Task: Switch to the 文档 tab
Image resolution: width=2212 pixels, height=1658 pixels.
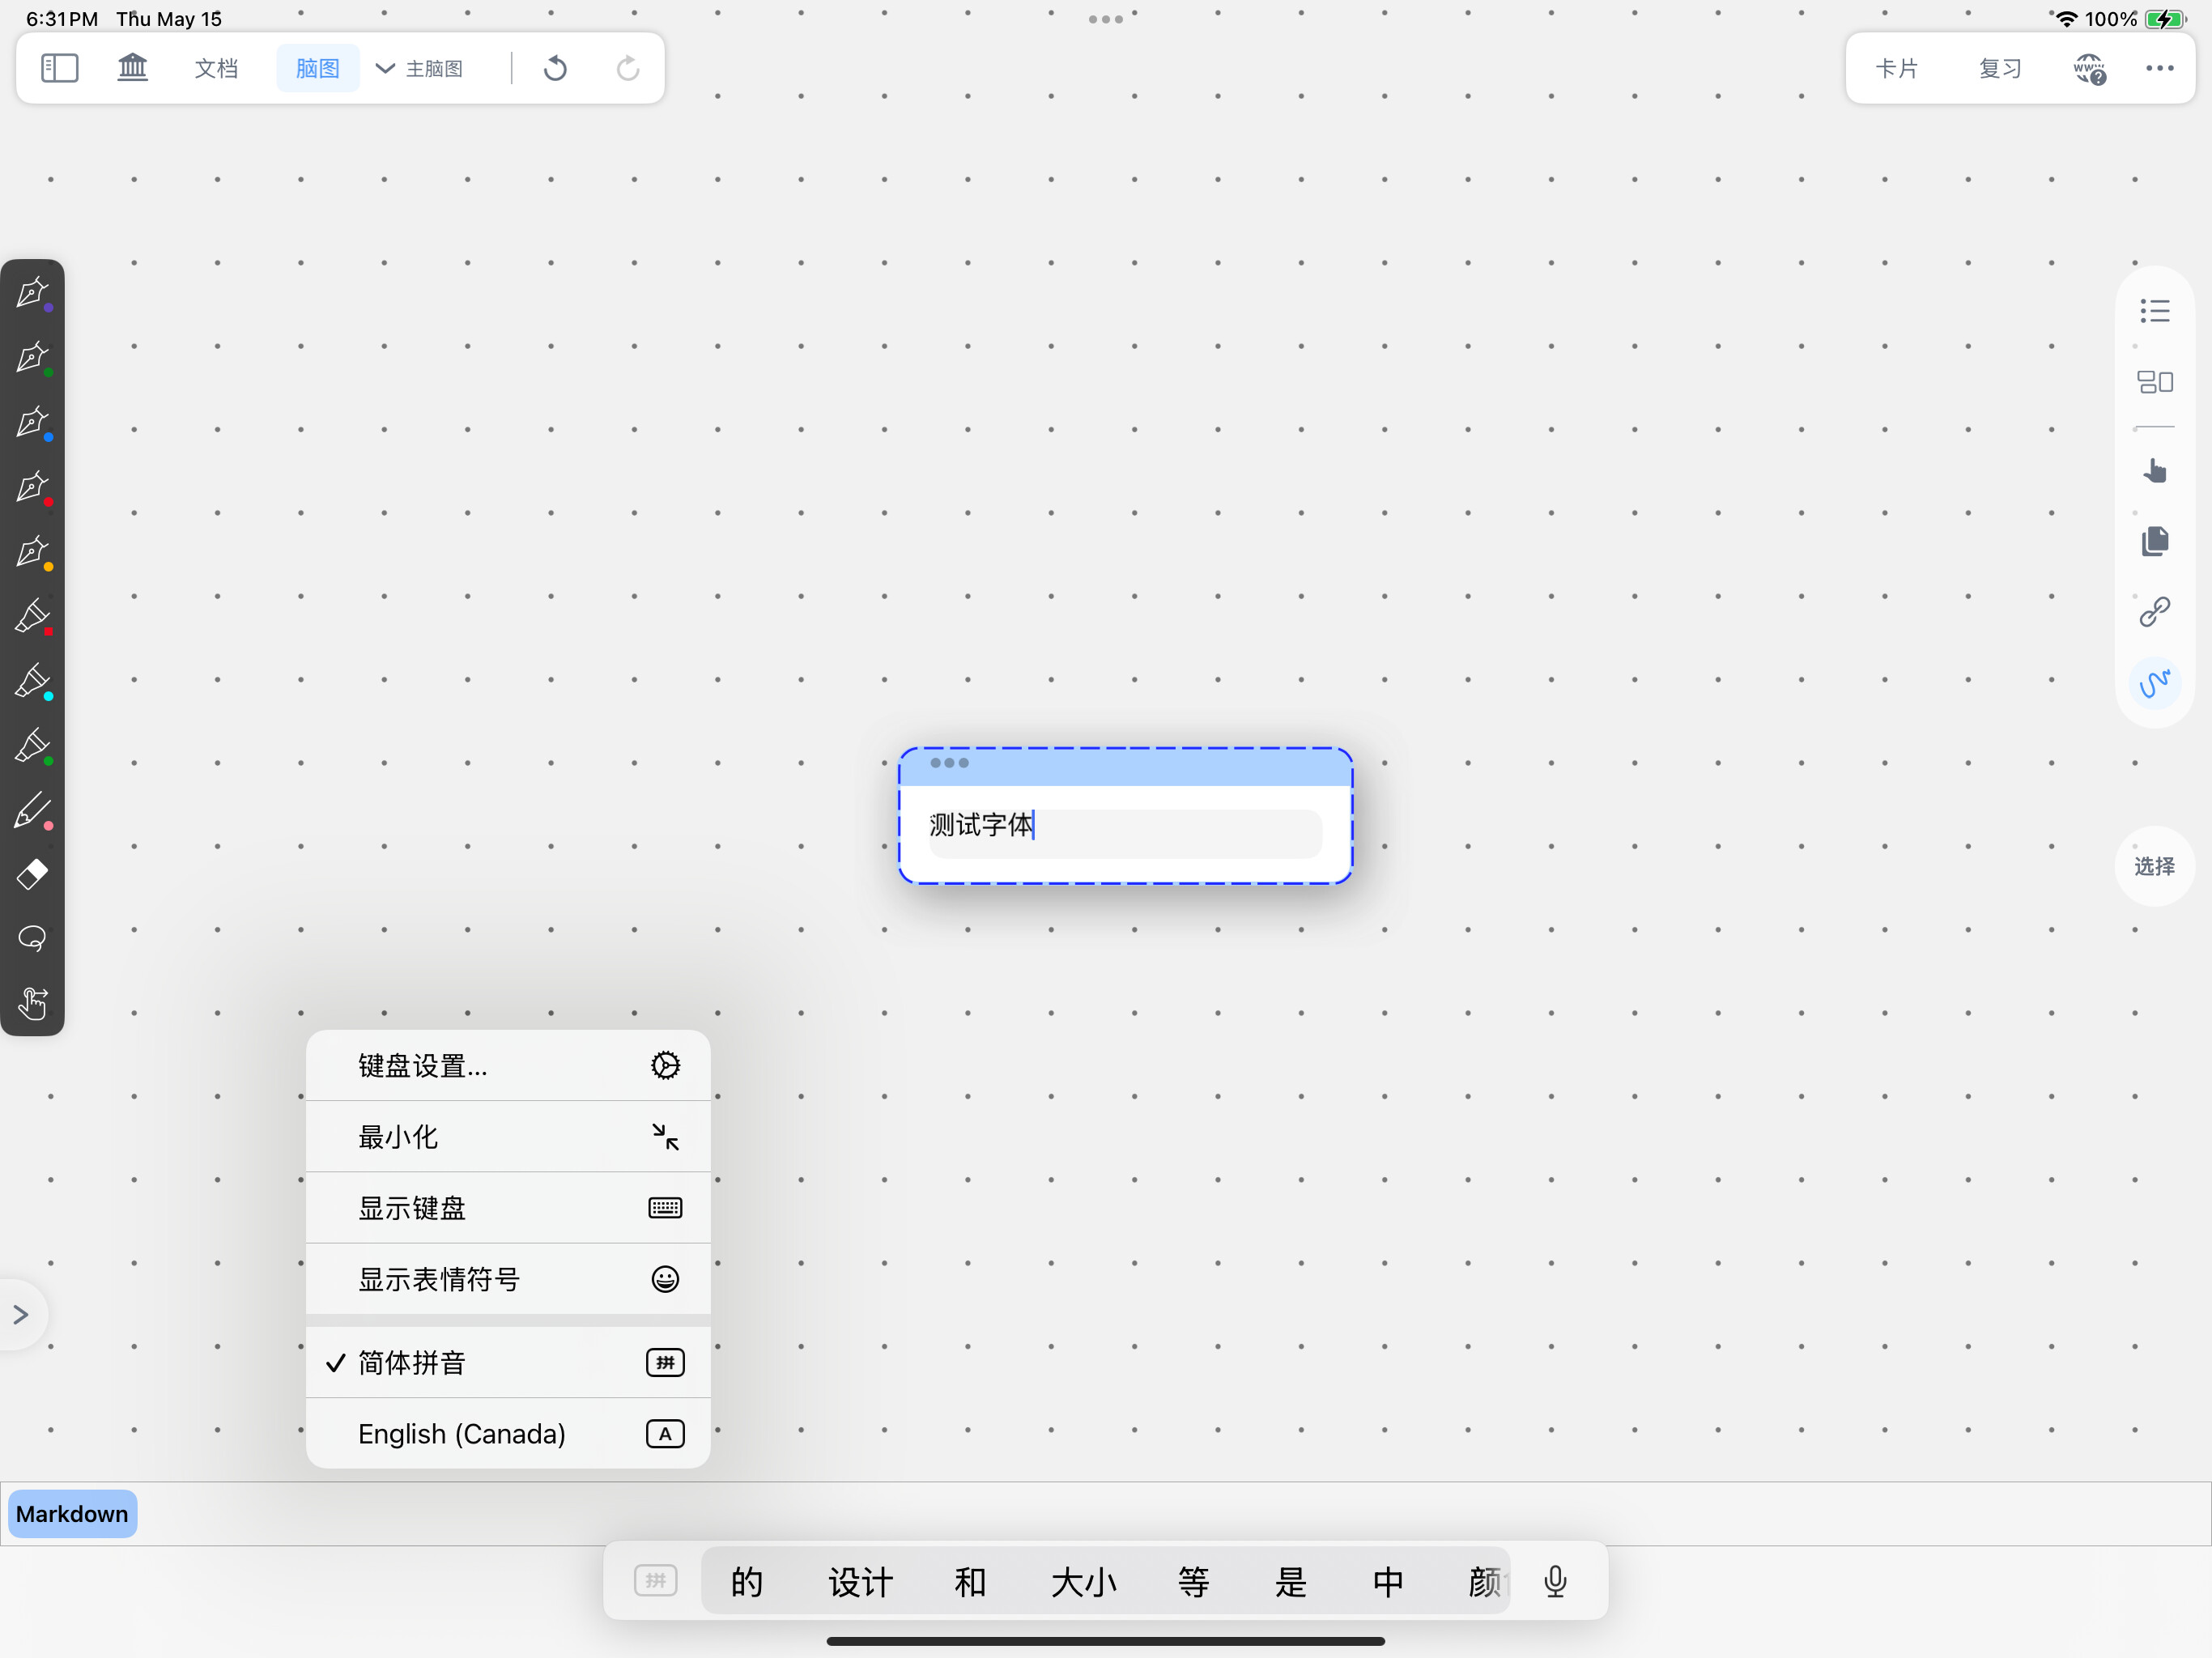Action: click(216, 68)
